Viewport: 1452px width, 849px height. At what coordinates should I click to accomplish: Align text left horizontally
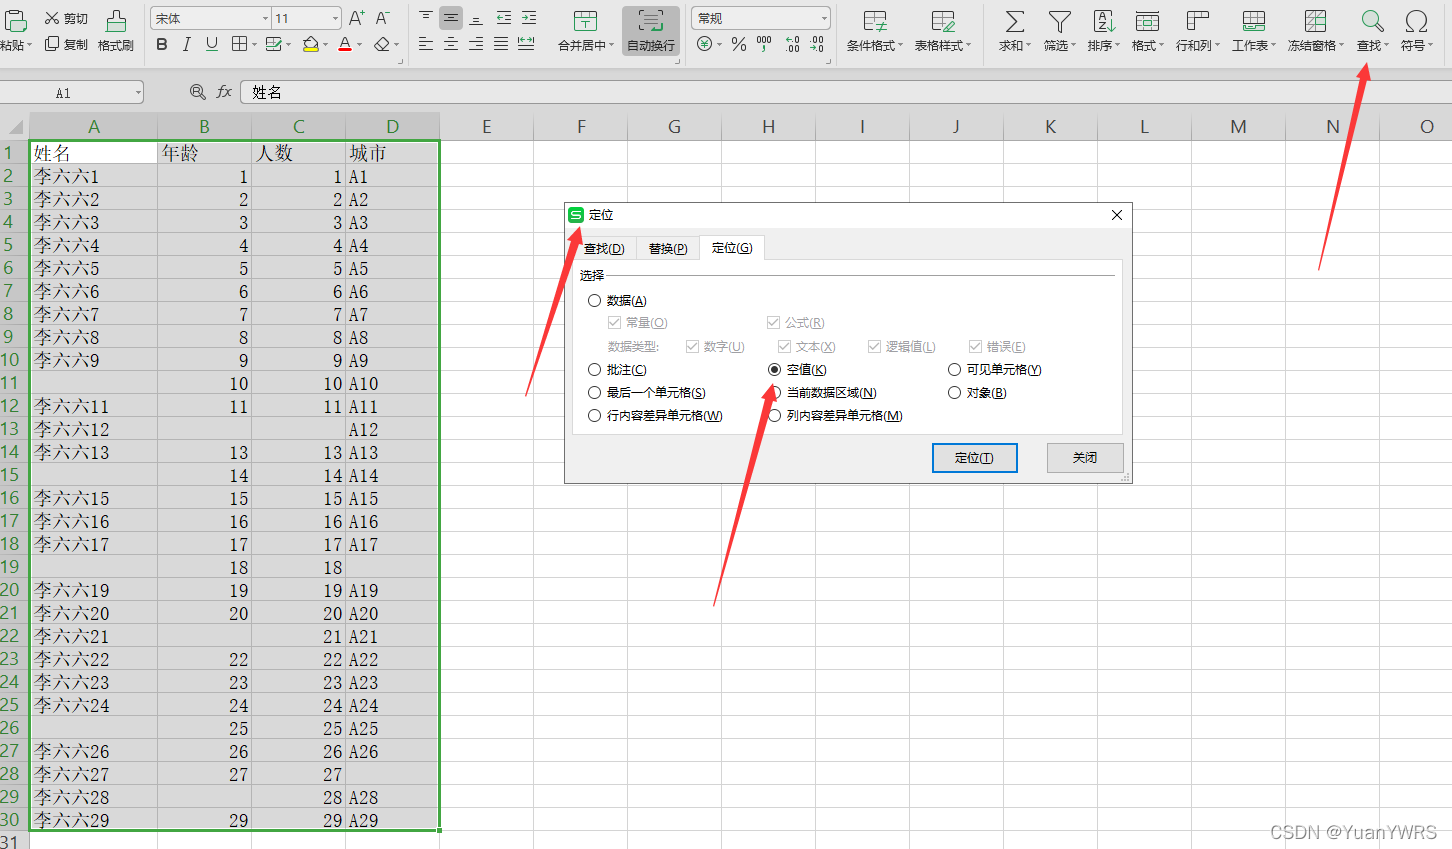(426, 44)
